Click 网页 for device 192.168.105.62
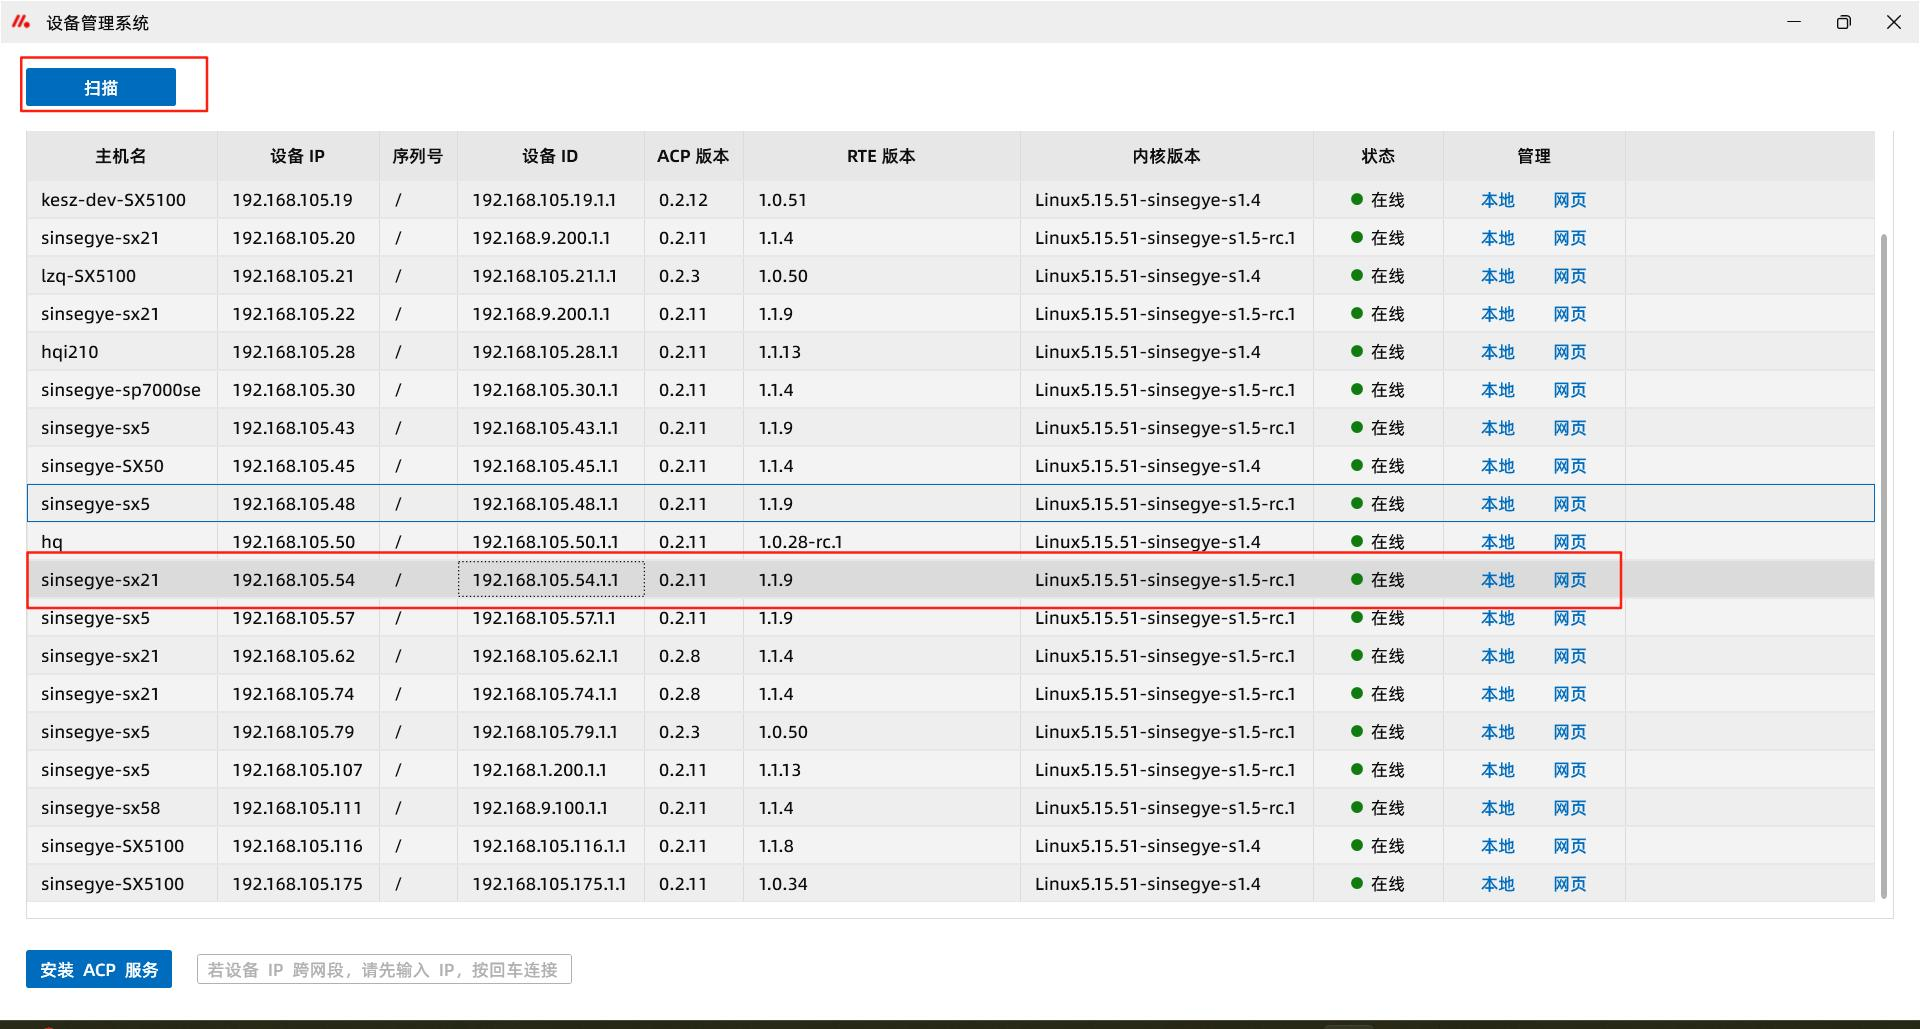This screenshot has height=1029, width=1920. 1570,656
